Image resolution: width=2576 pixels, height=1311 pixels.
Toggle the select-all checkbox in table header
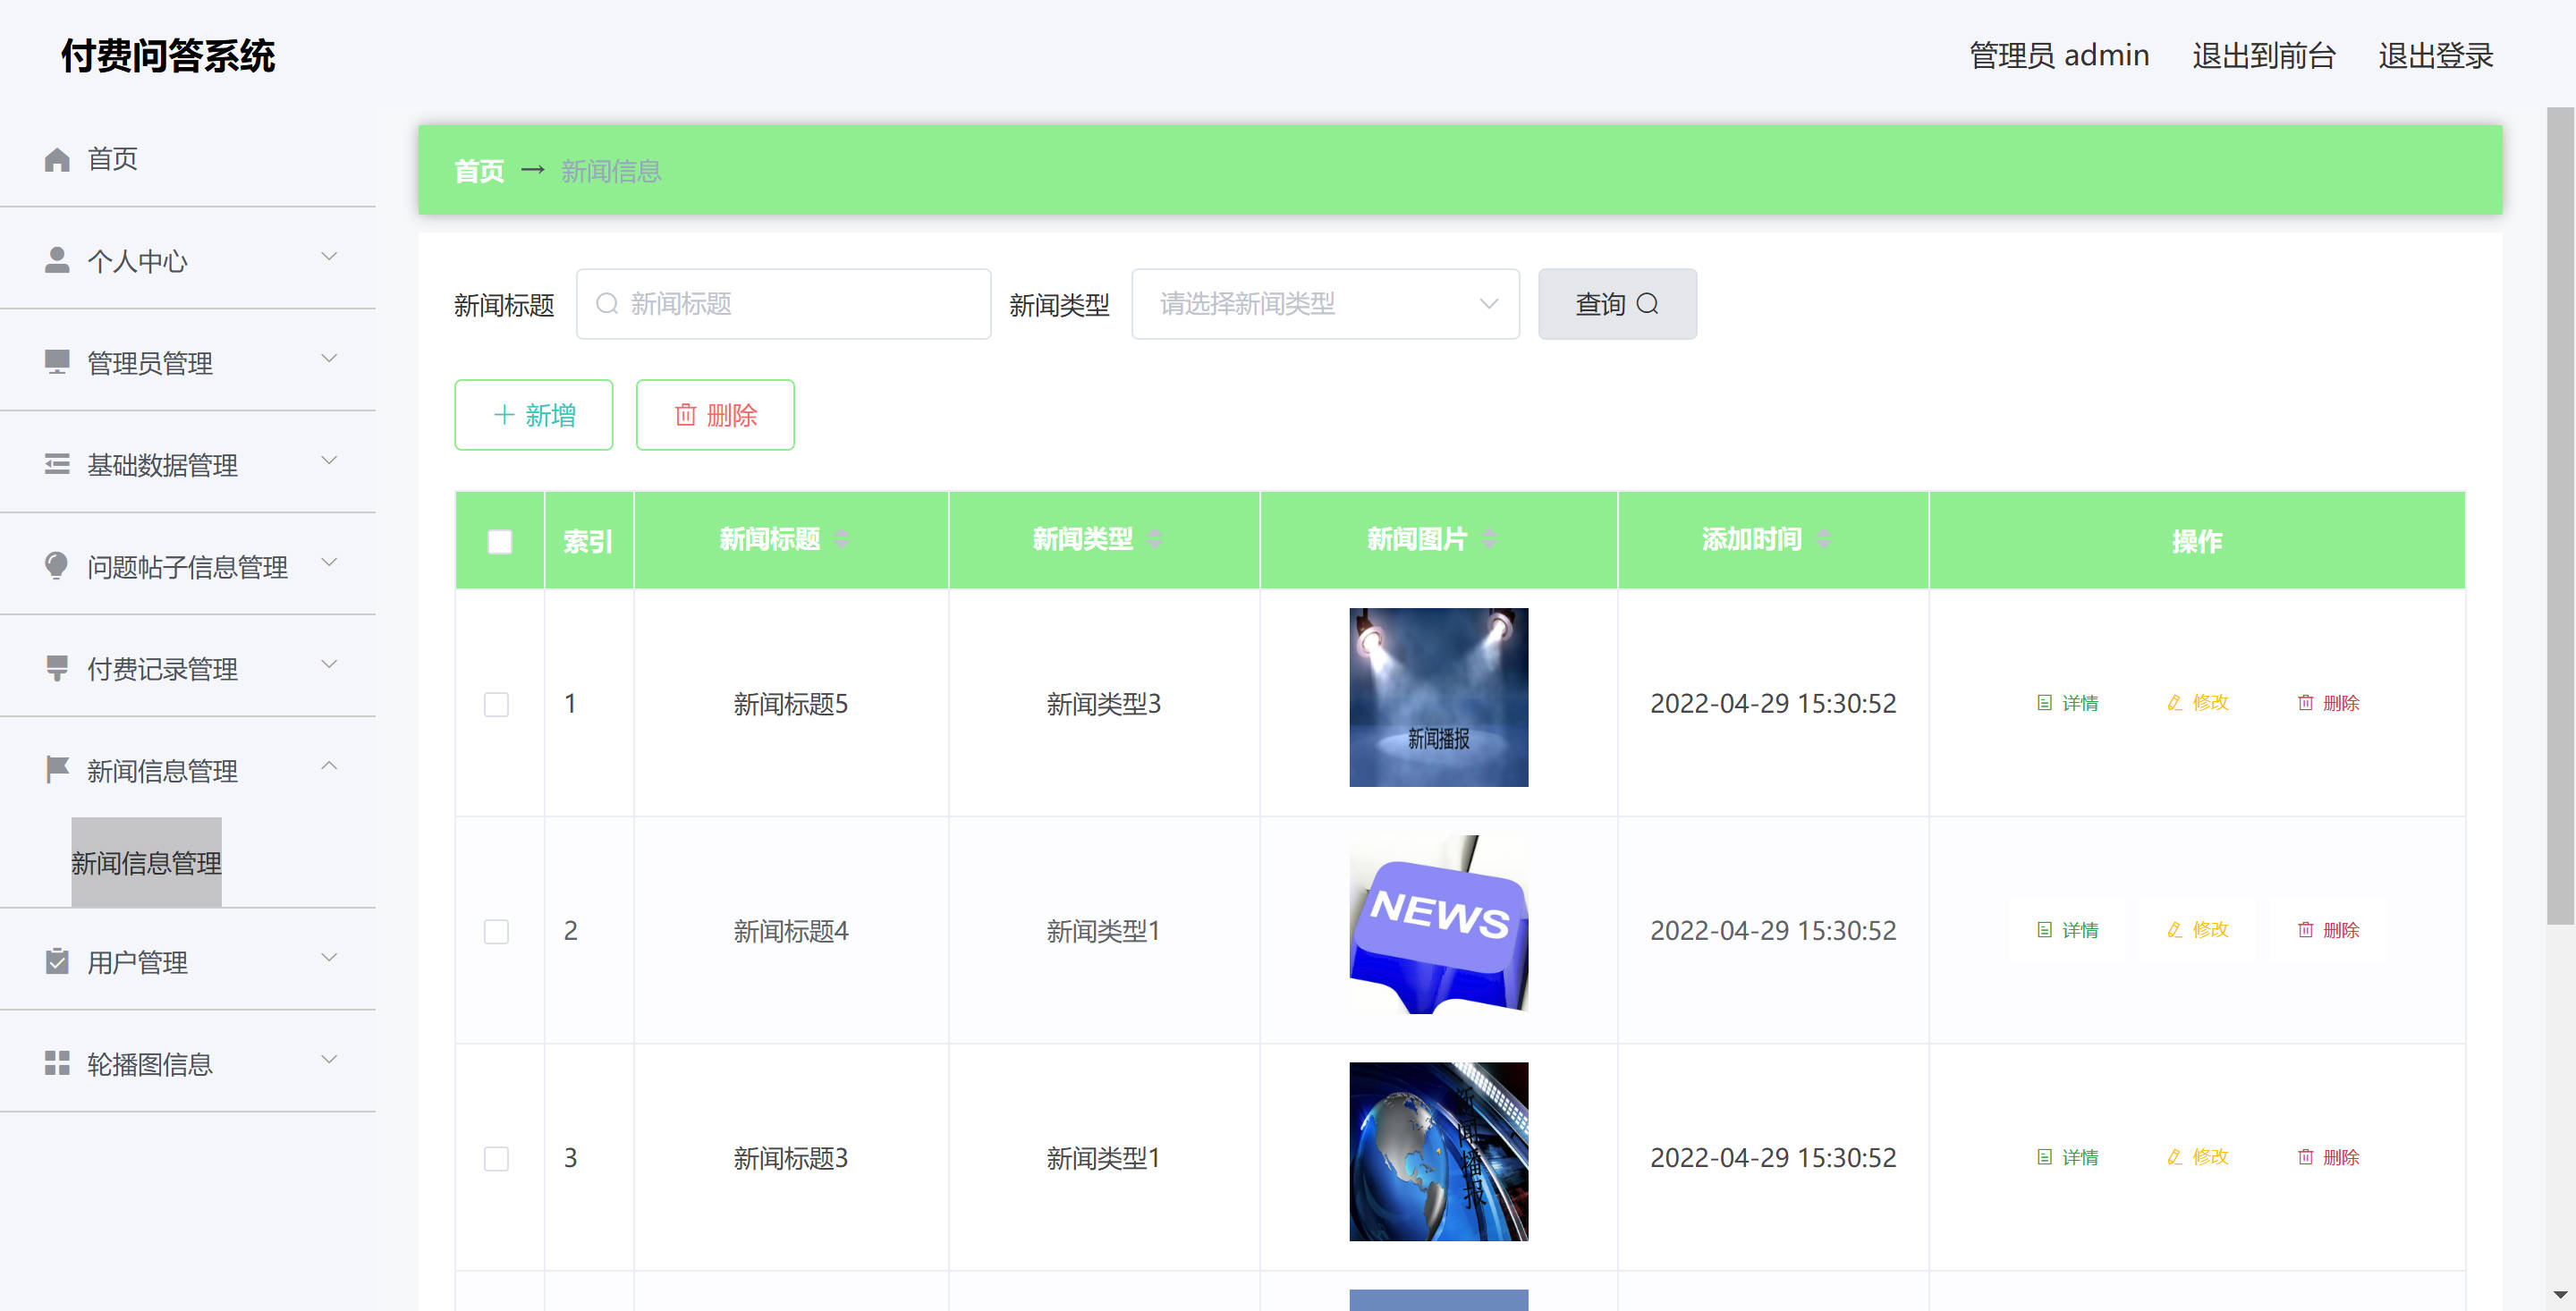(499, 541)
